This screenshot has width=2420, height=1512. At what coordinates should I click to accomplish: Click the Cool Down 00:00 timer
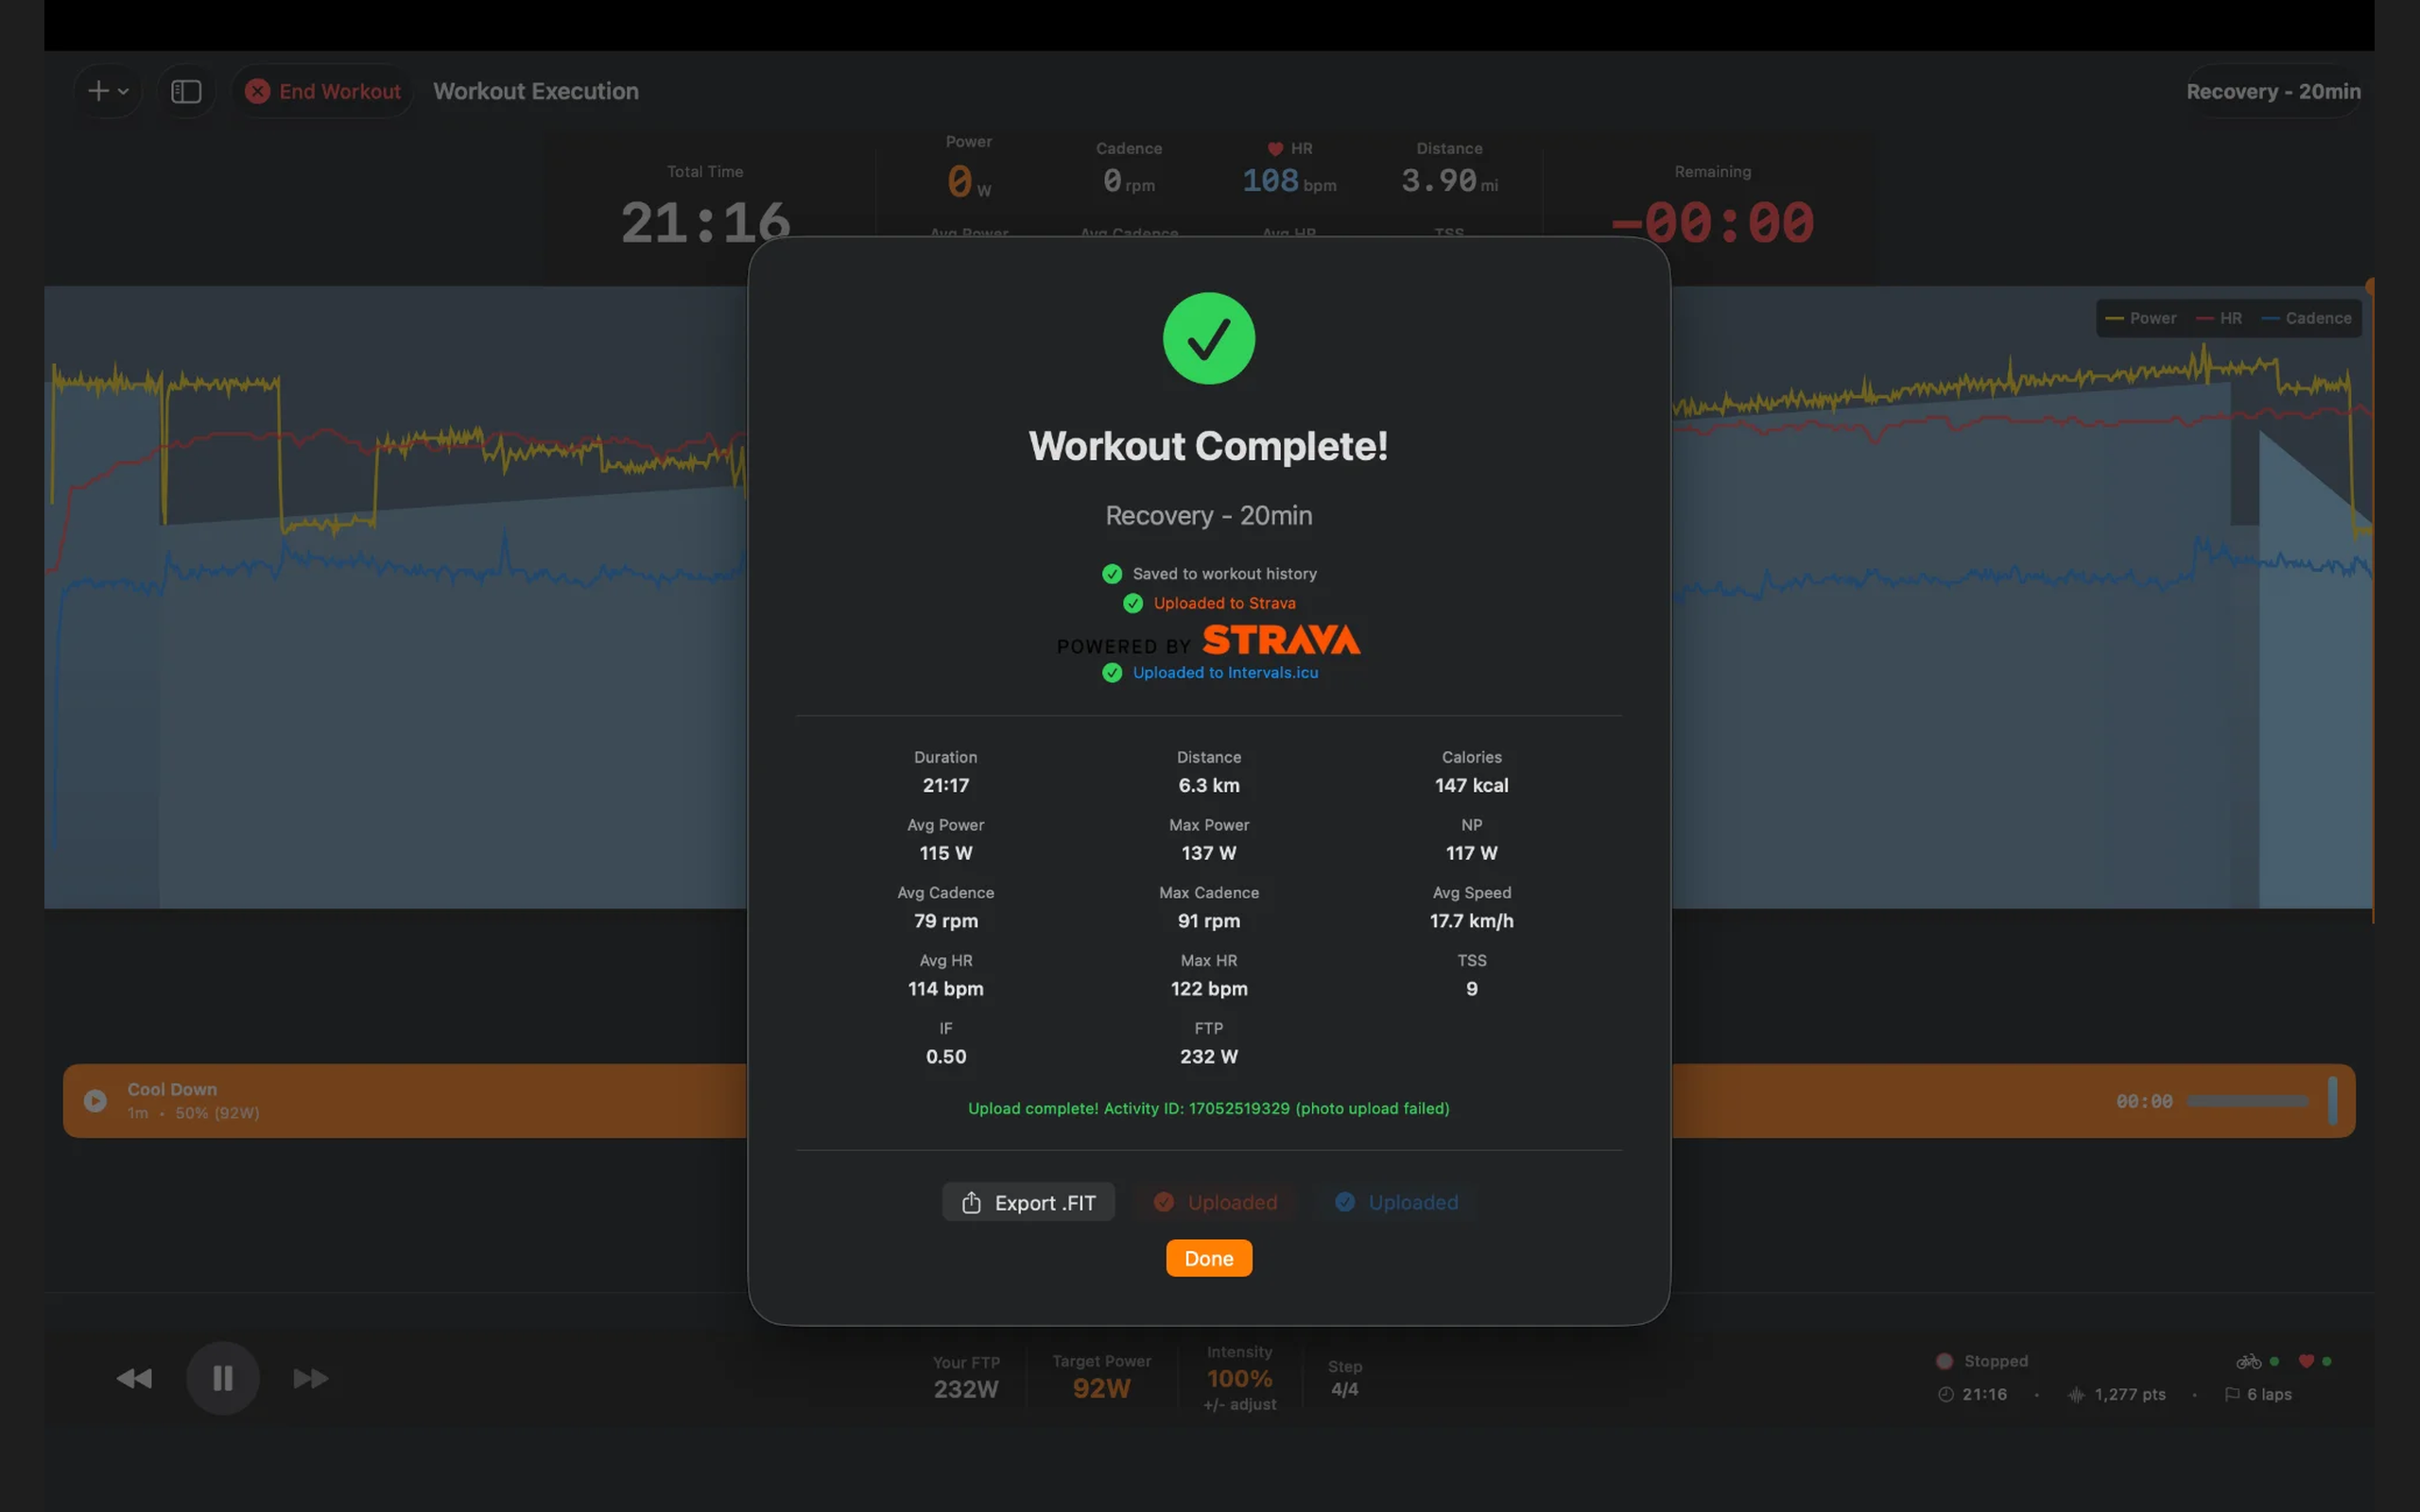click(2144, 1101)
